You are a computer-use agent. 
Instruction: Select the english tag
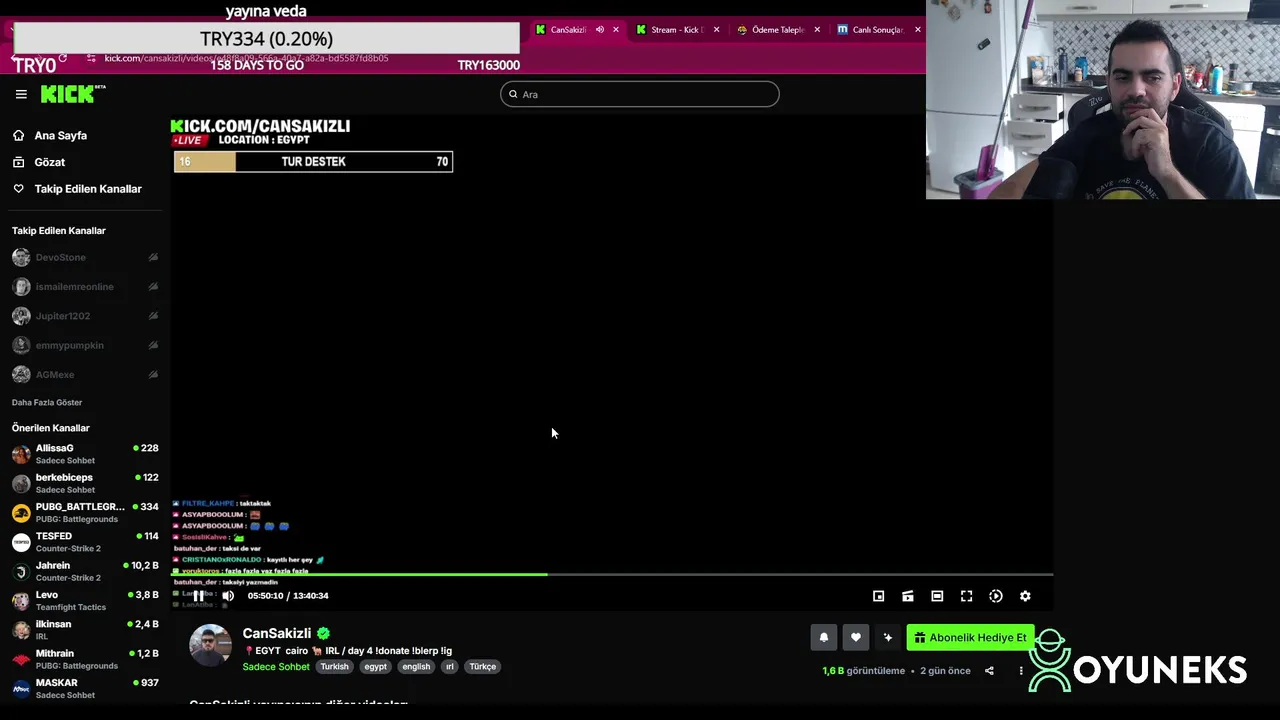point(416,667)
